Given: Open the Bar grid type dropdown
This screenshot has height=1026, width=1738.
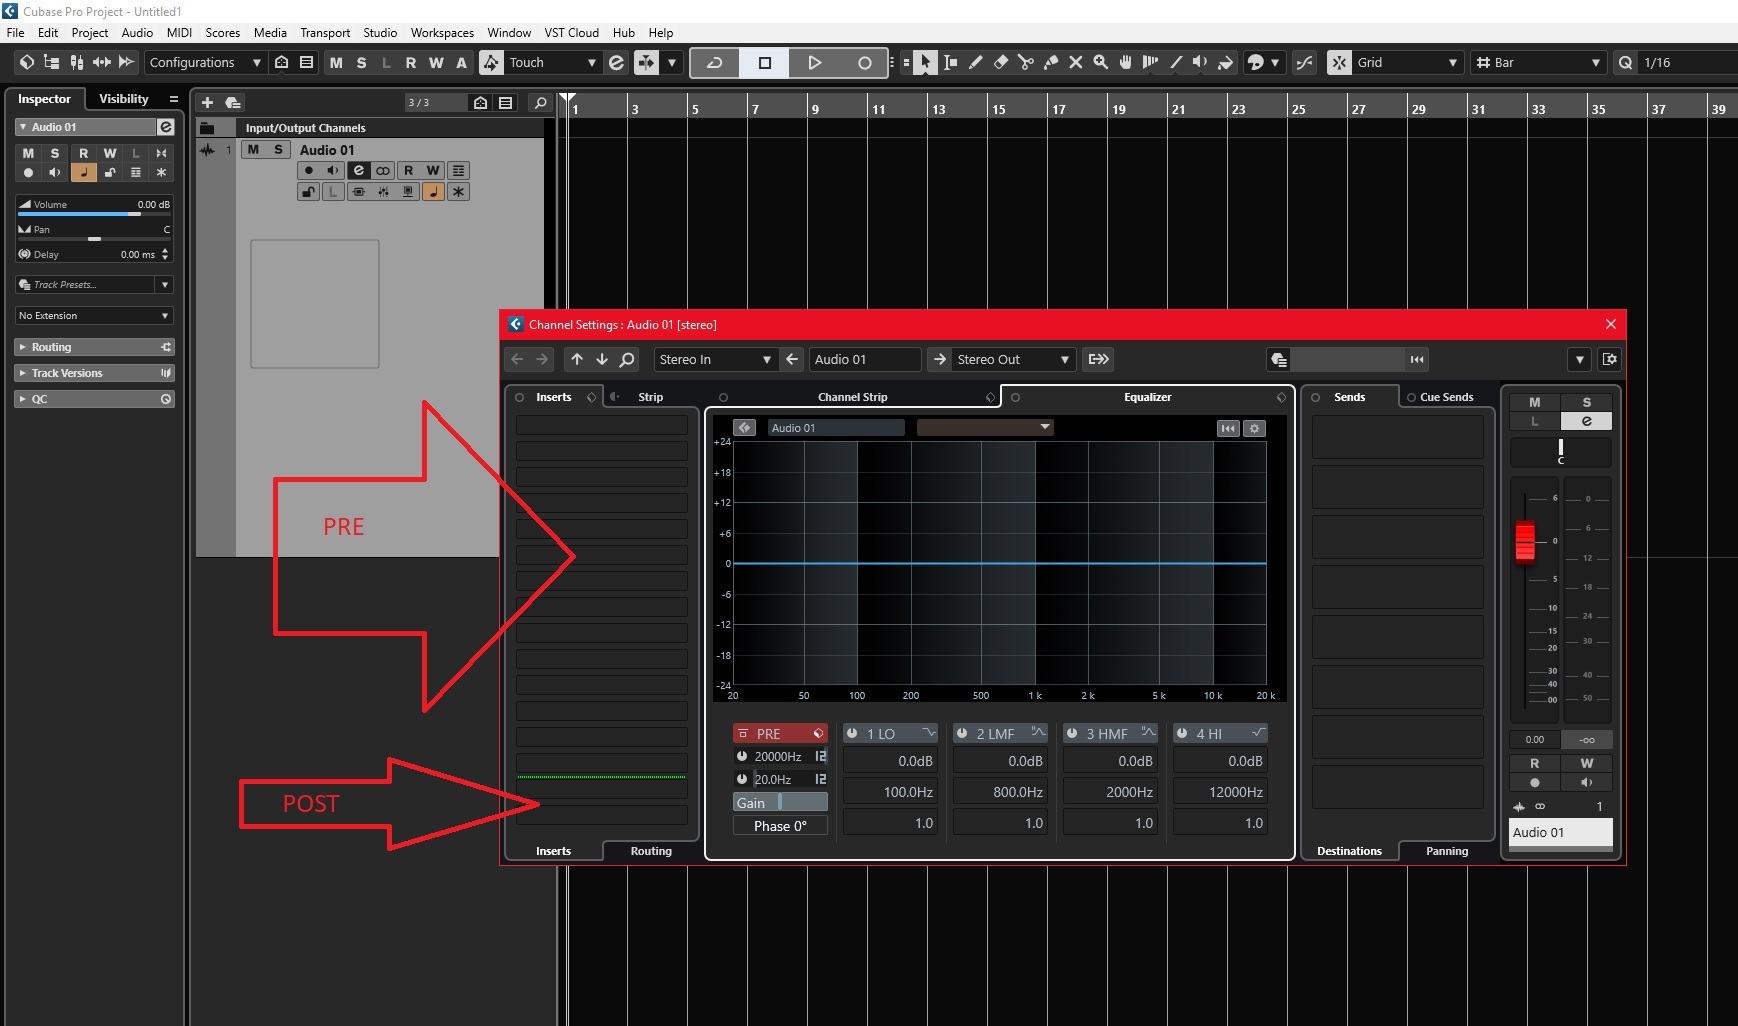Looking at the screenshot, I should coord(1538,62).
